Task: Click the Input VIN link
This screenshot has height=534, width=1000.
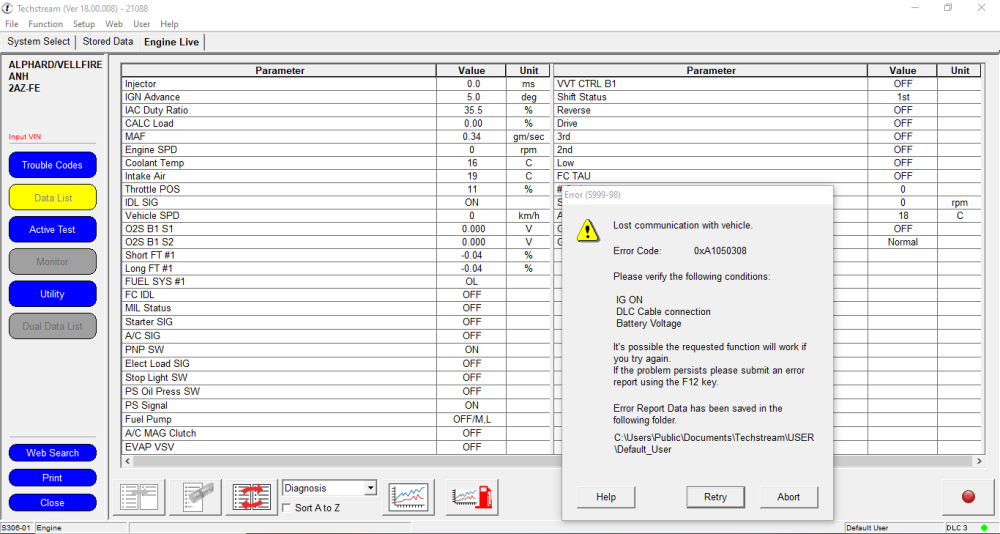Action: [25, 137]
